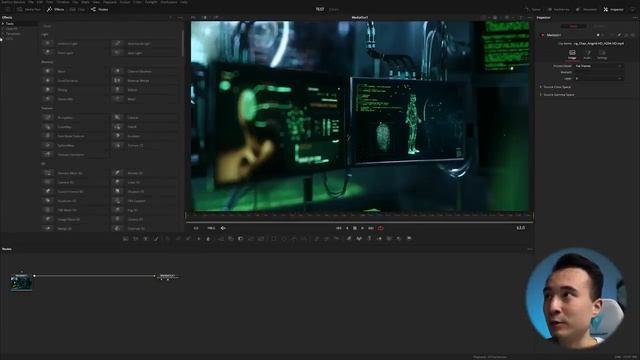This screenshot has width=640, height=360.
Task: Click the Effects list scrollbar
Action: (182, 43)
